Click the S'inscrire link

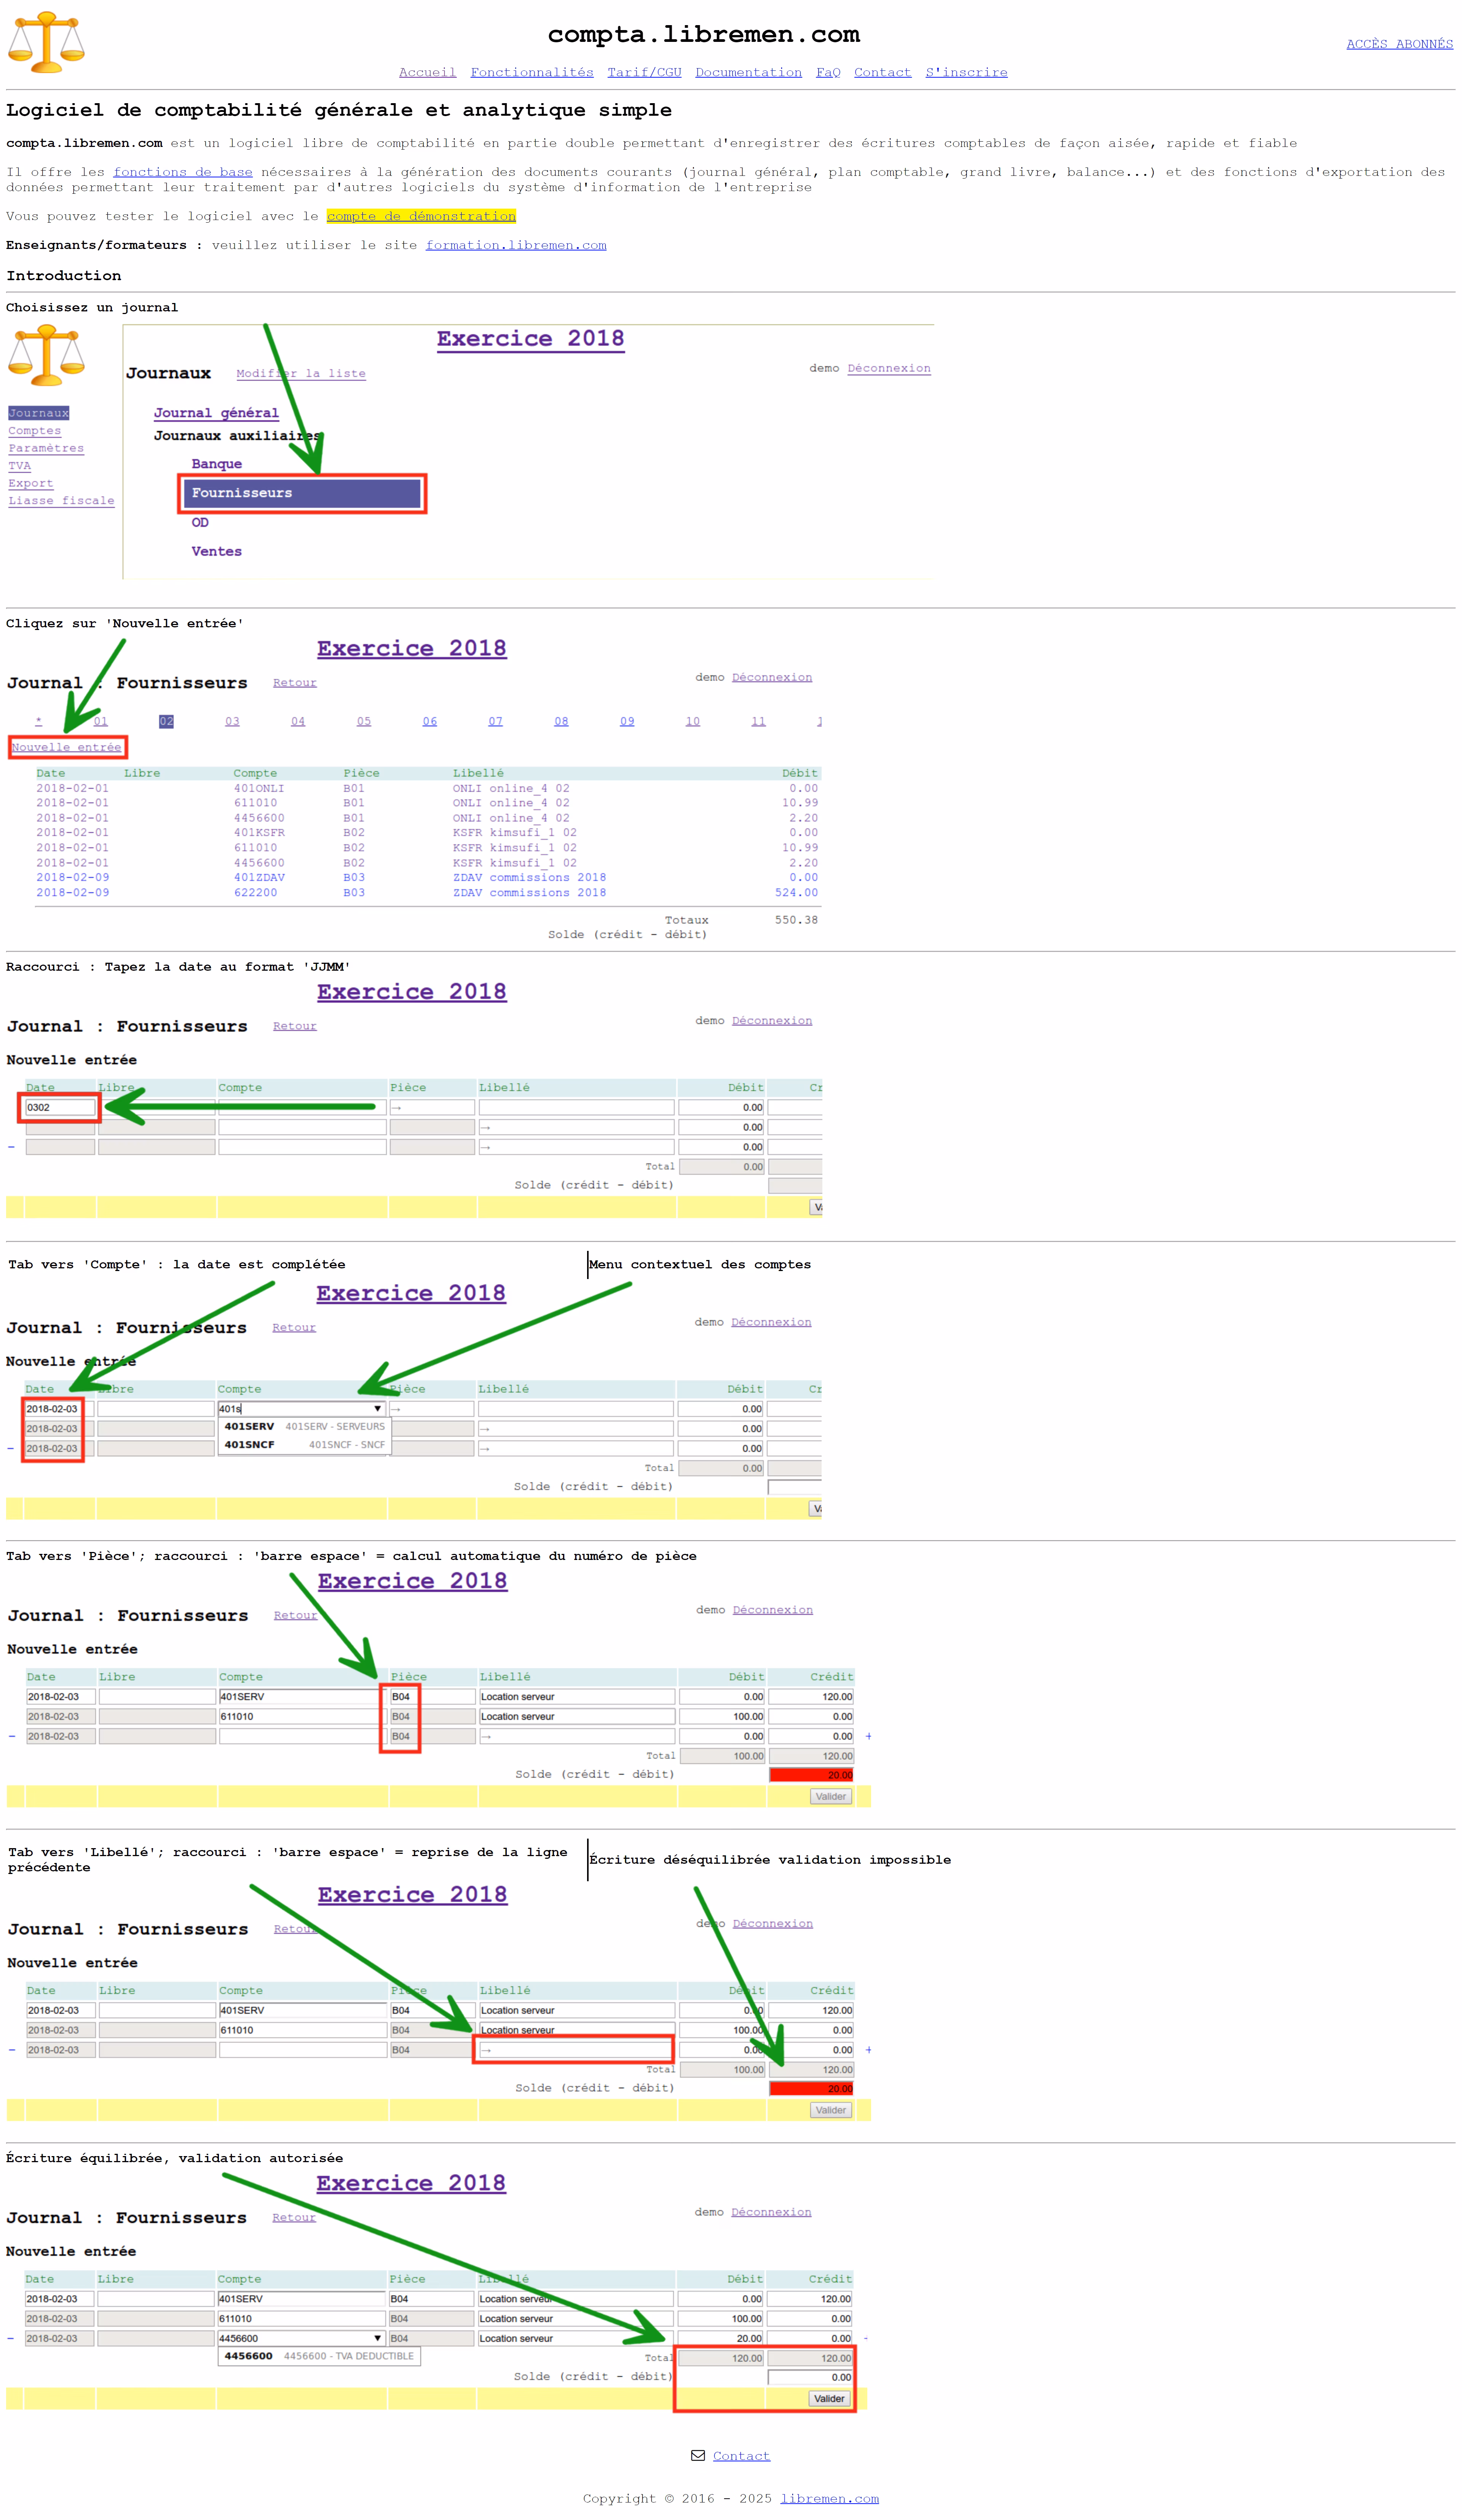[x=966, y=72]
